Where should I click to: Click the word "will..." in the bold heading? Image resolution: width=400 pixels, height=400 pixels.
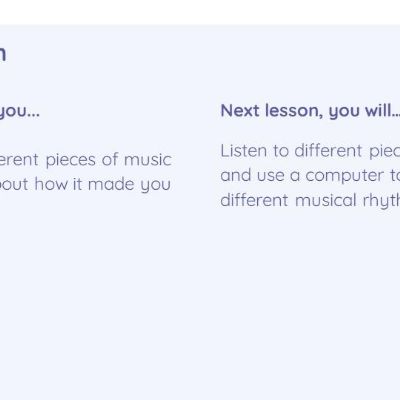point(382,110)
